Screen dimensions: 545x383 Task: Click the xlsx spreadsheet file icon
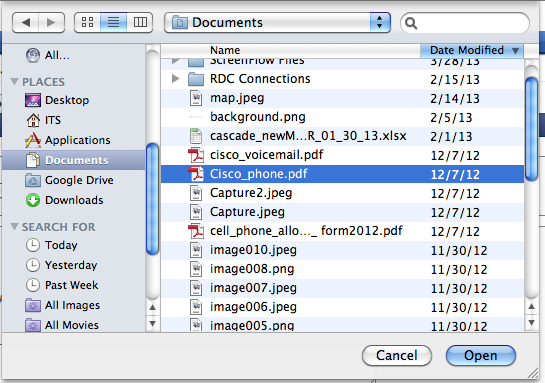tap(196, 136)
